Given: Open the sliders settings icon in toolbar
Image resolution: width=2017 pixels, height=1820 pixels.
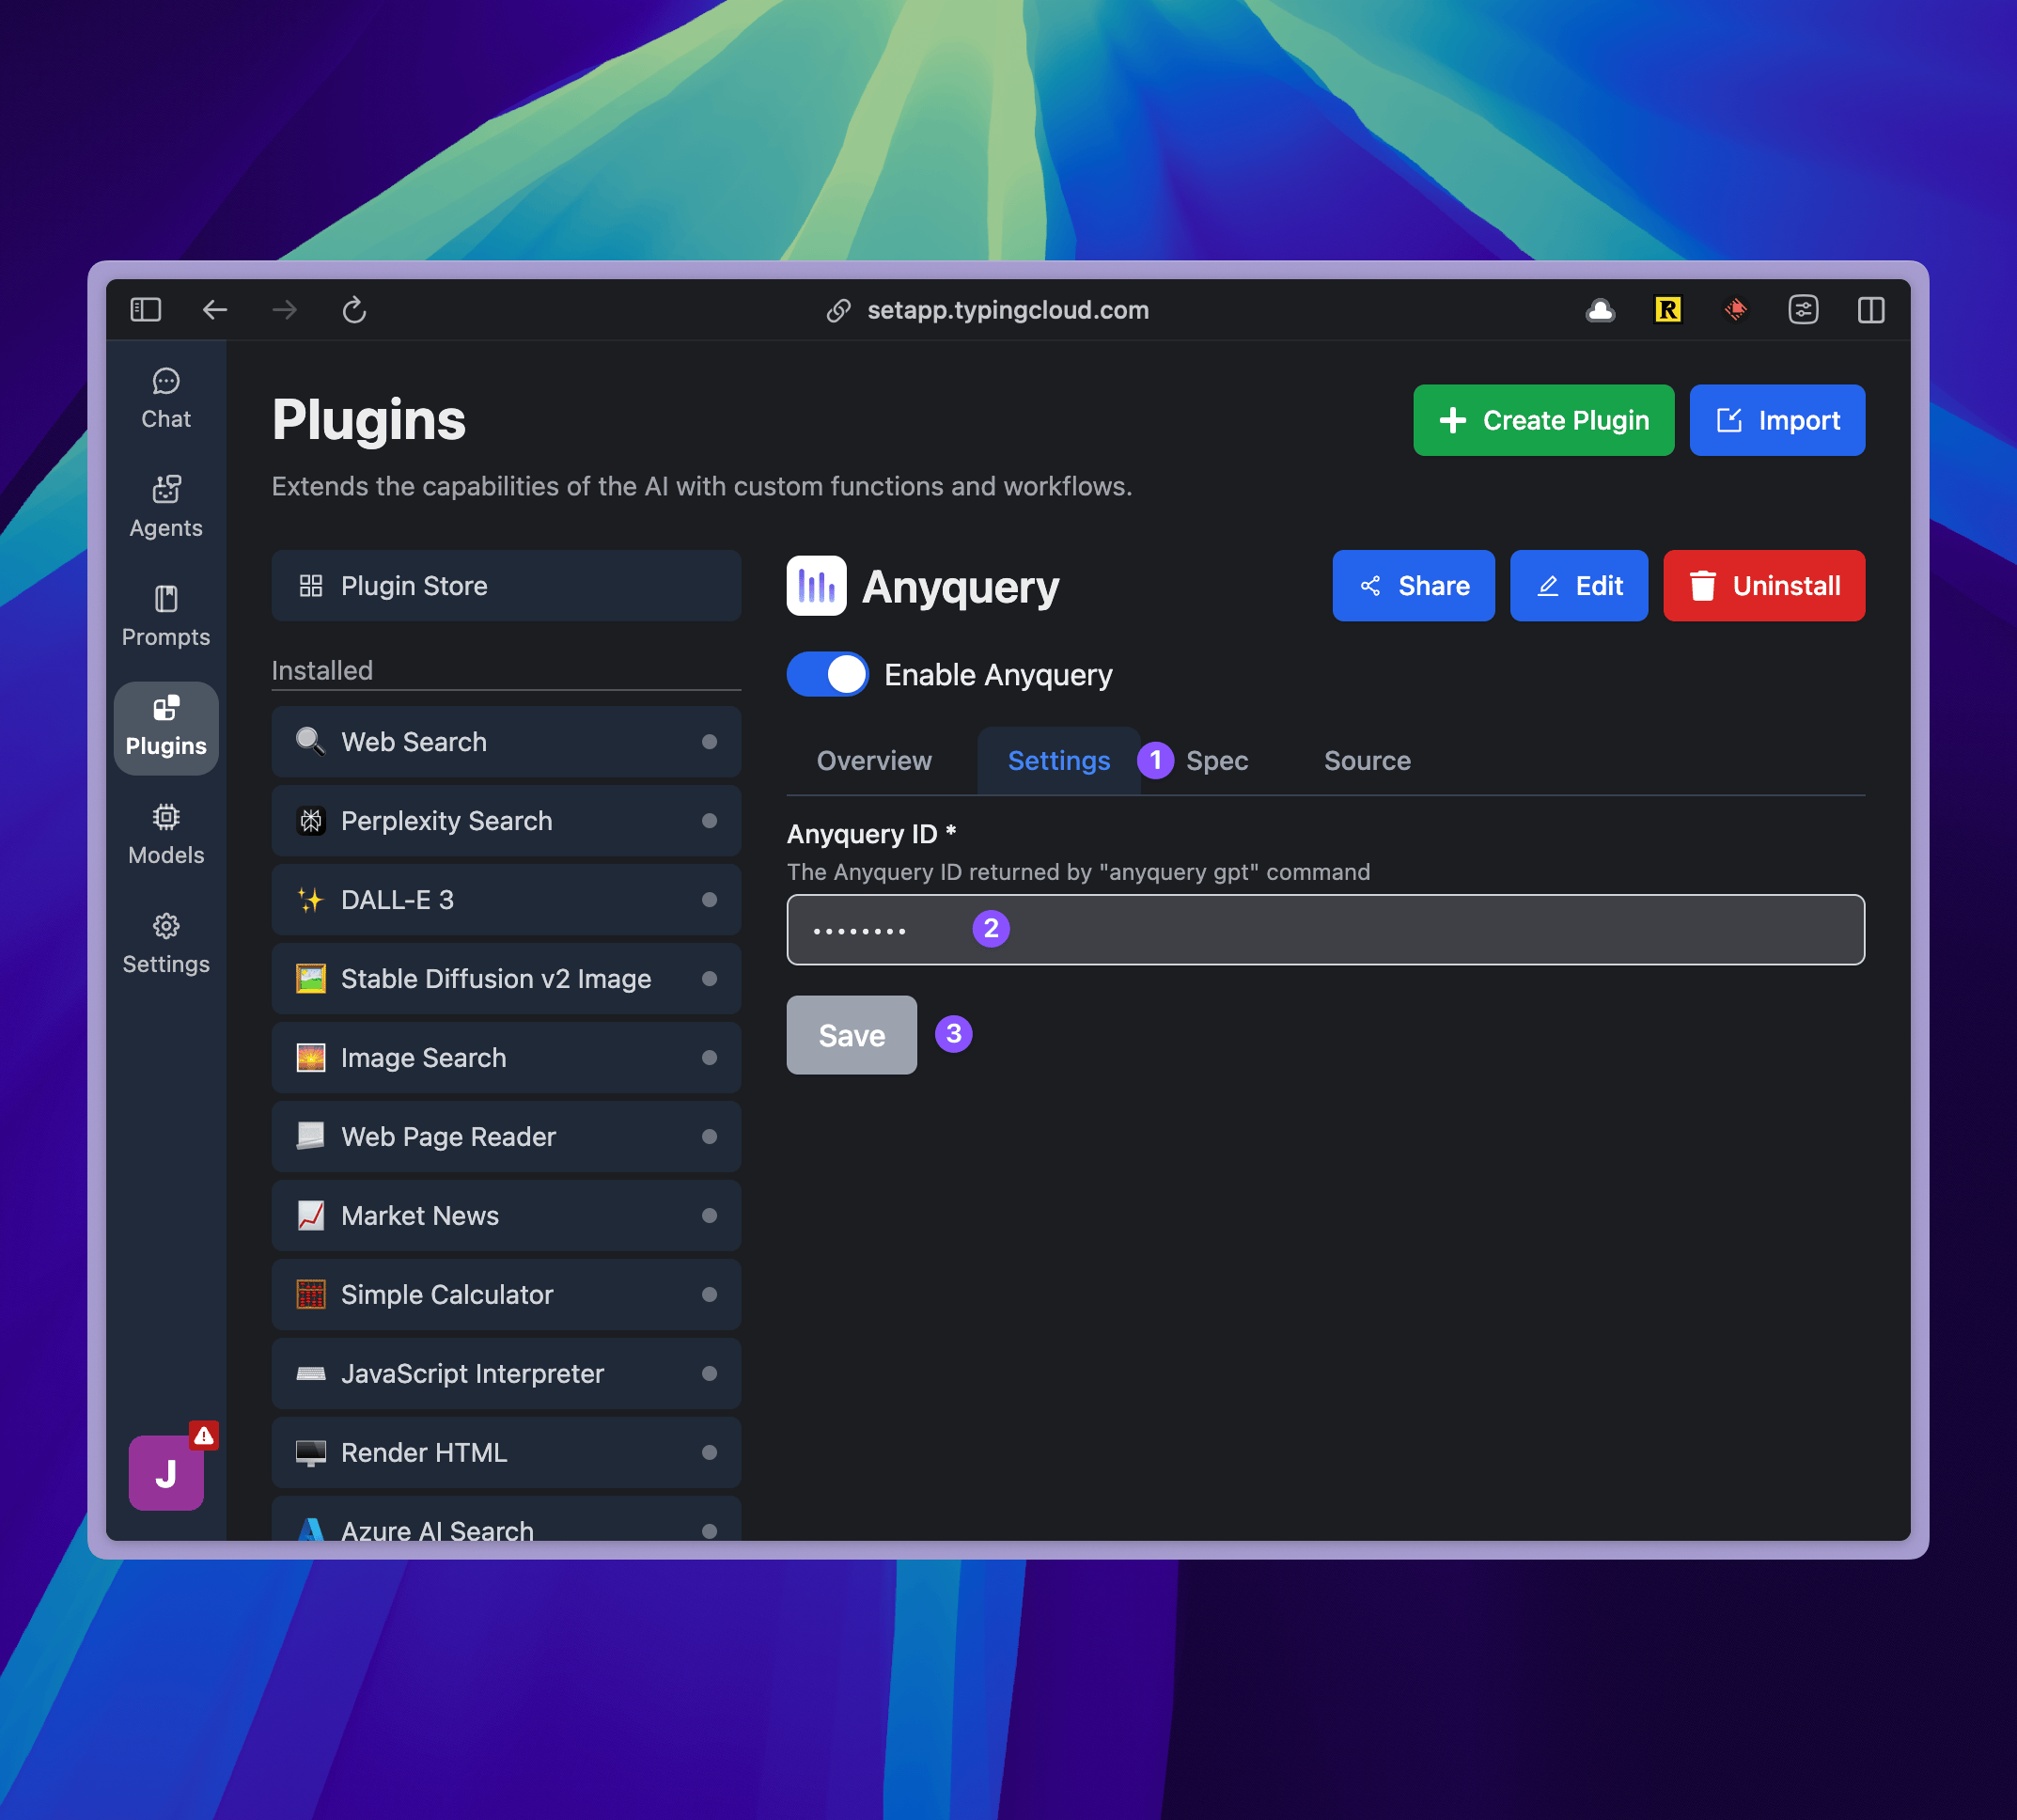Looking at the screenshot, I should click(1803, 310).
